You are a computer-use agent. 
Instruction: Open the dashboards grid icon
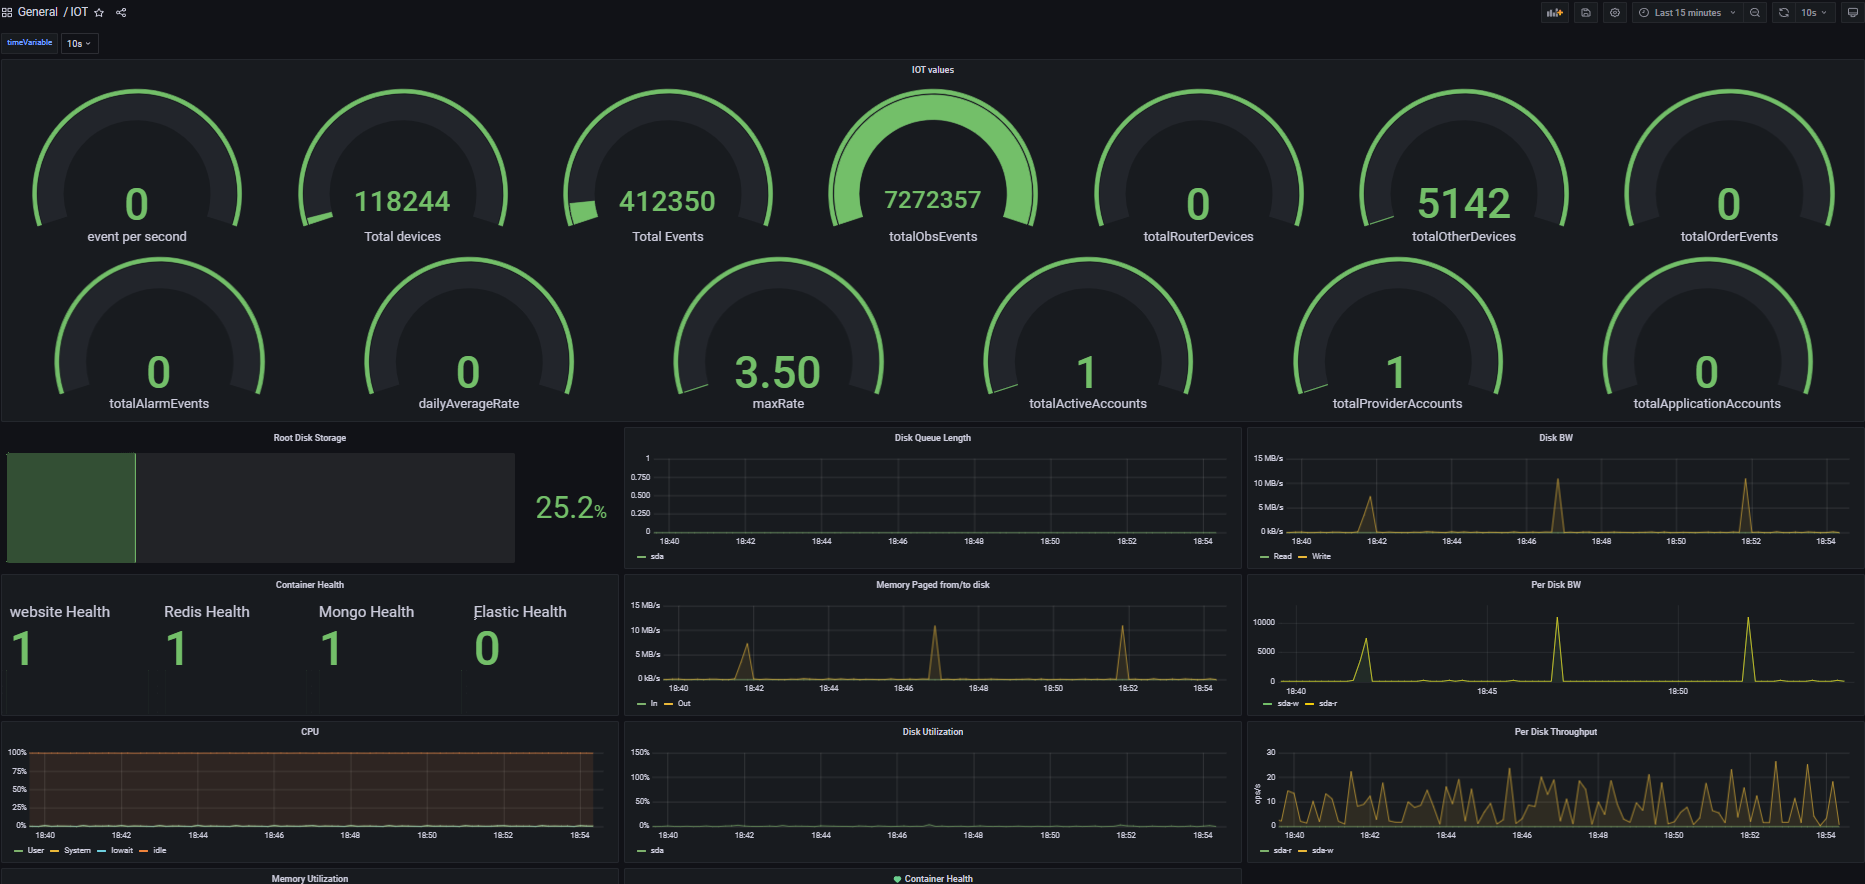(7, 13)
